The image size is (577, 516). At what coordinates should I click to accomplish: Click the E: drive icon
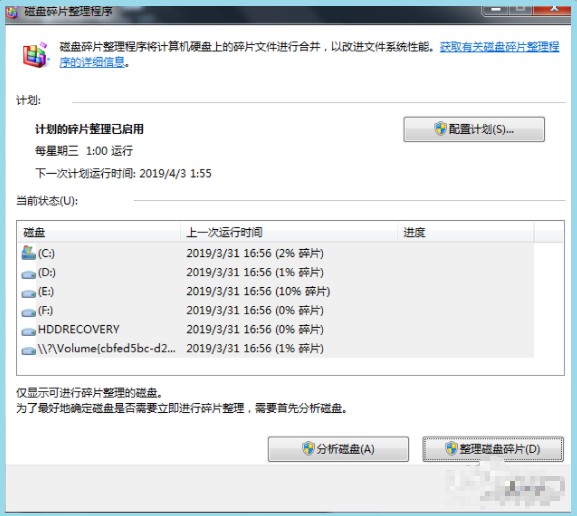(x=28, y=293)
